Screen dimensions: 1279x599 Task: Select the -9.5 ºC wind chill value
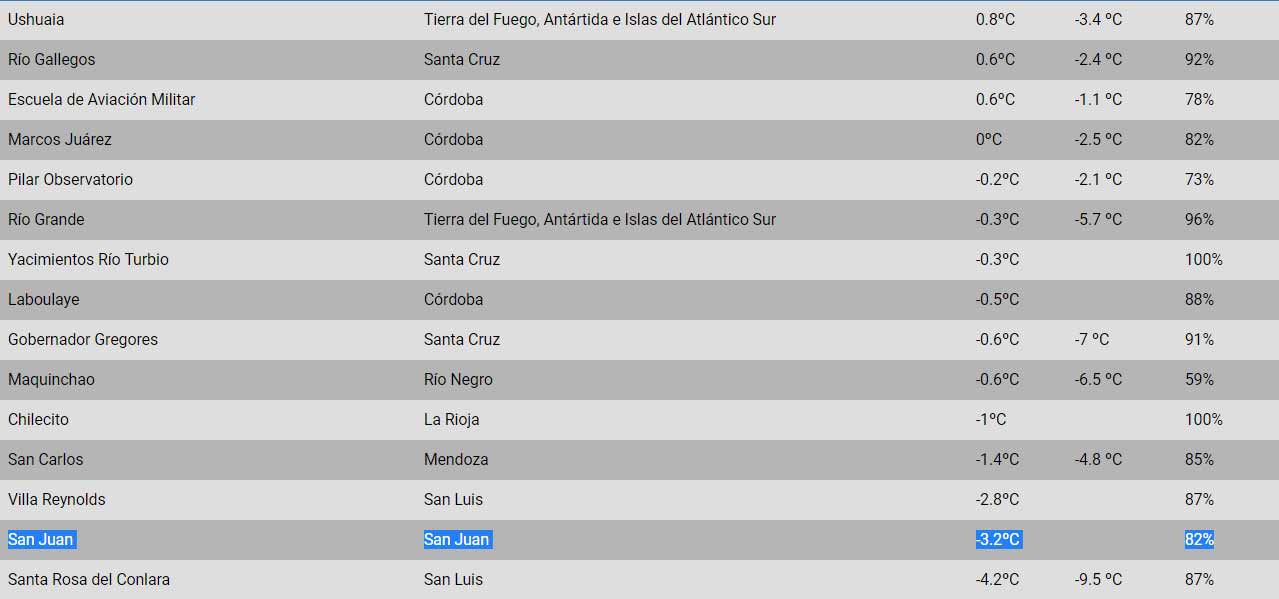(1098, 580)
